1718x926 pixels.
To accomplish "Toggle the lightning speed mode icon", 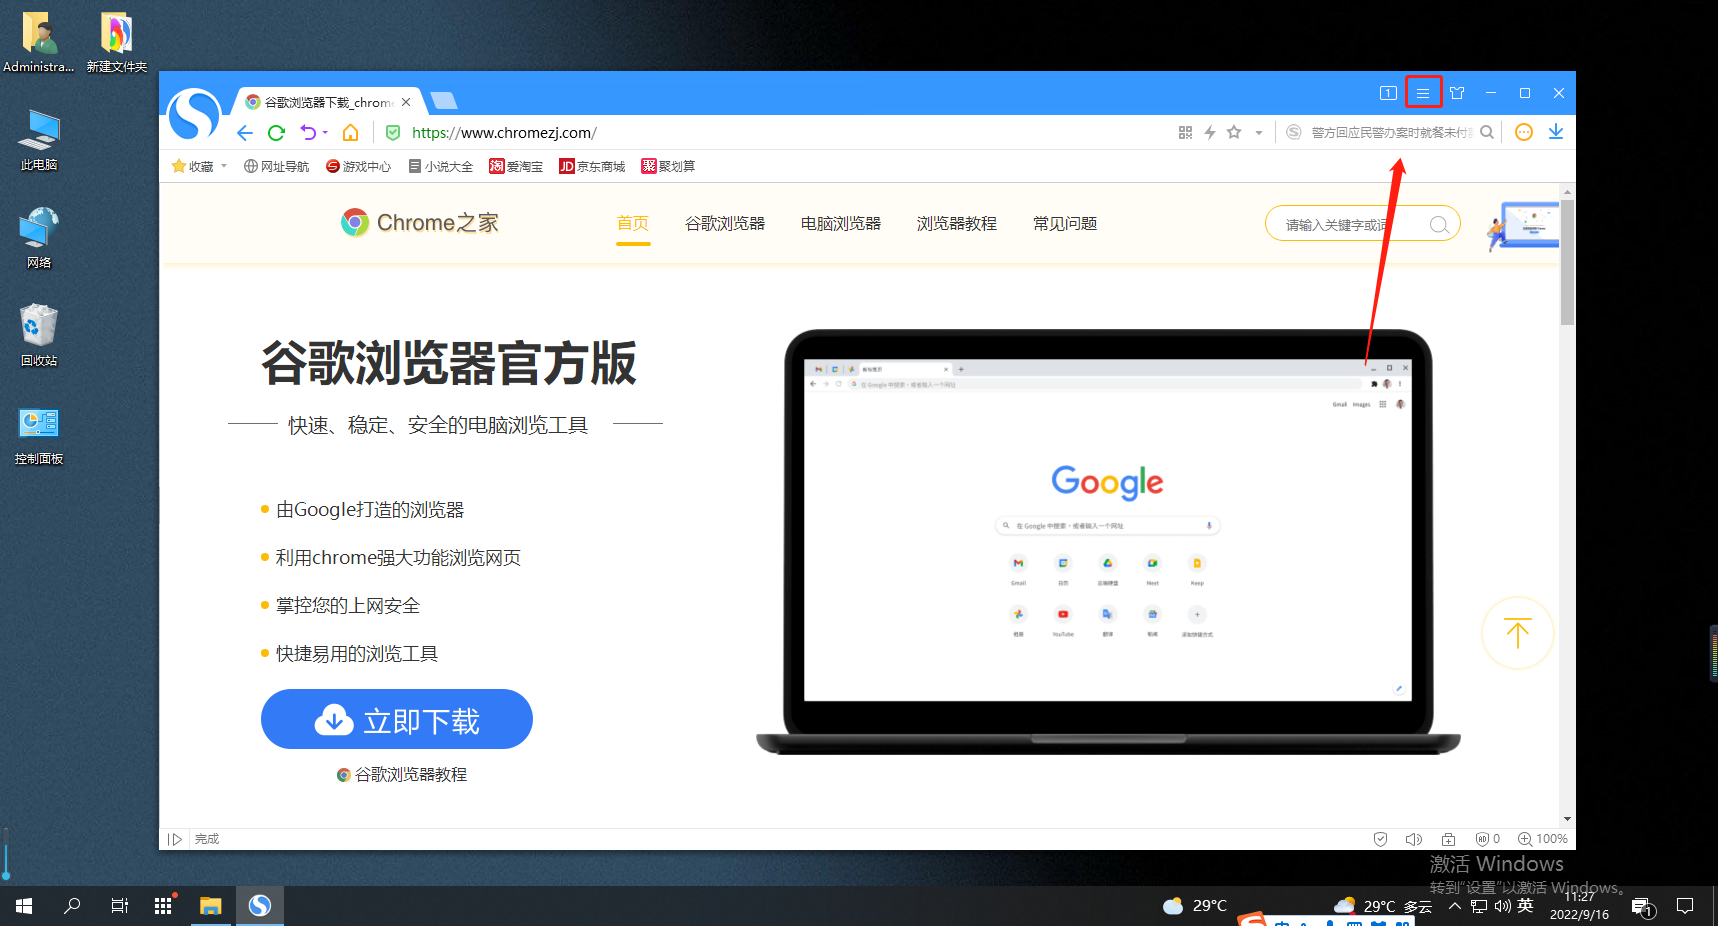I will [x=1210, y=132].
